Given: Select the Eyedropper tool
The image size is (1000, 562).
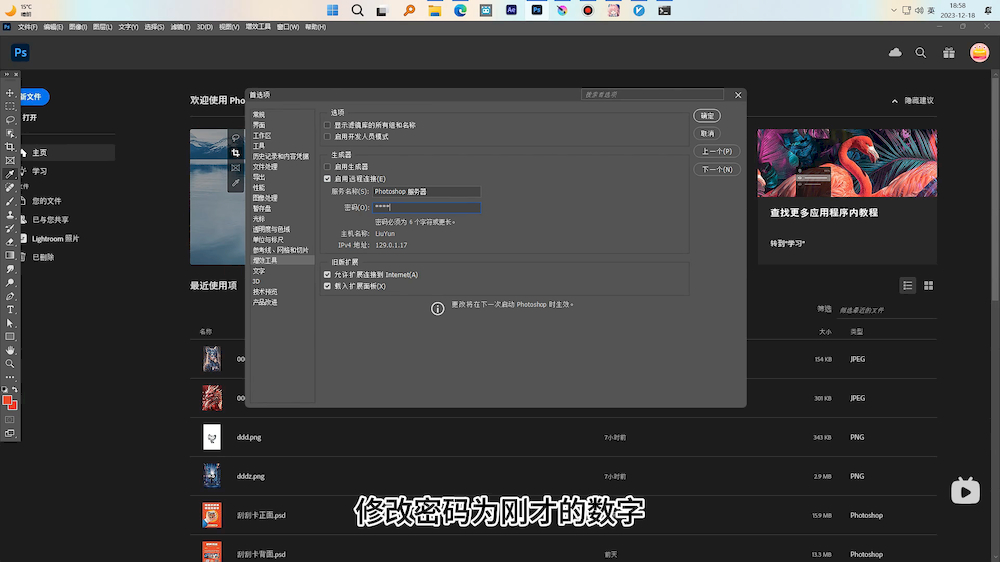Looking at the screenshot, I should [10, 174].
